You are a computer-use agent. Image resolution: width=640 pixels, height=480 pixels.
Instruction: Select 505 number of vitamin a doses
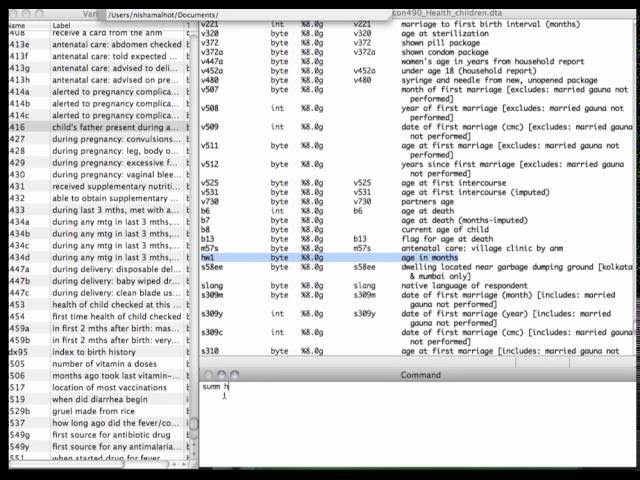coord(99,364)
